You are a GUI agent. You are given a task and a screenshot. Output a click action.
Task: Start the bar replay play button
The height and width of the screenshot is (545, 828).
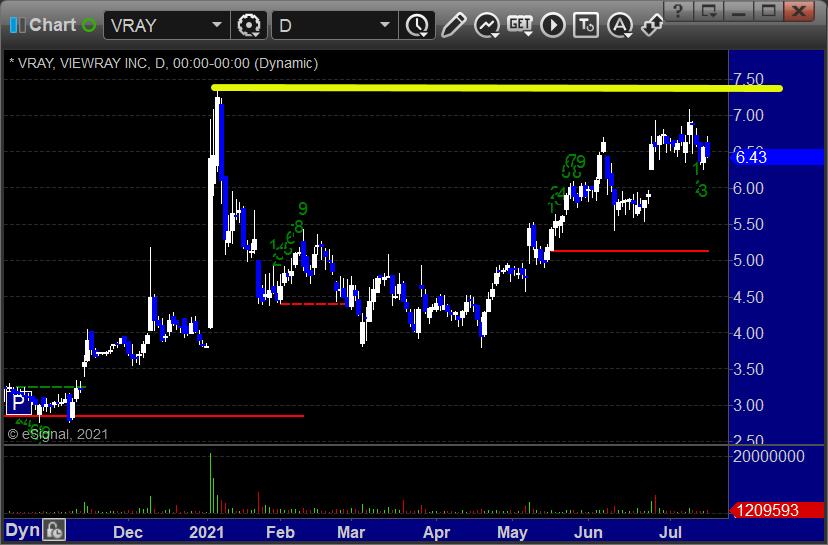click(553, 25)
